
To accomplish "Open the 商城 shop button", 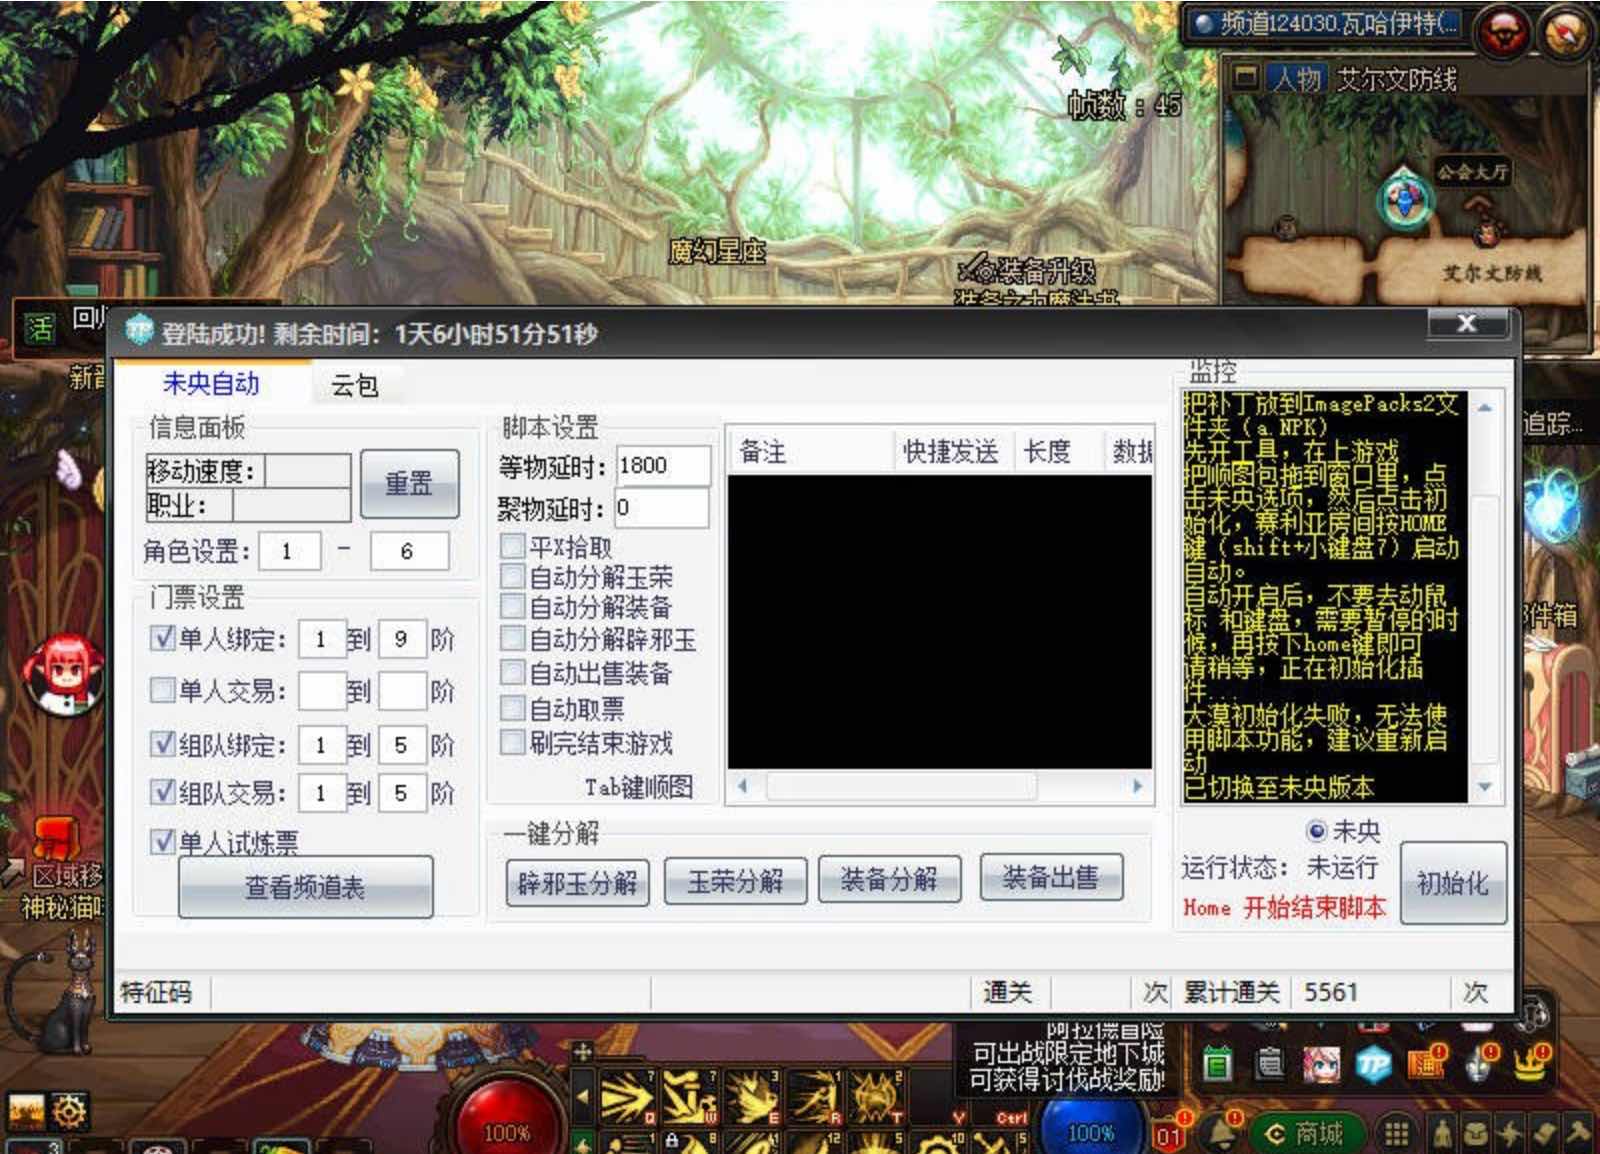I will point(1307,1134).
